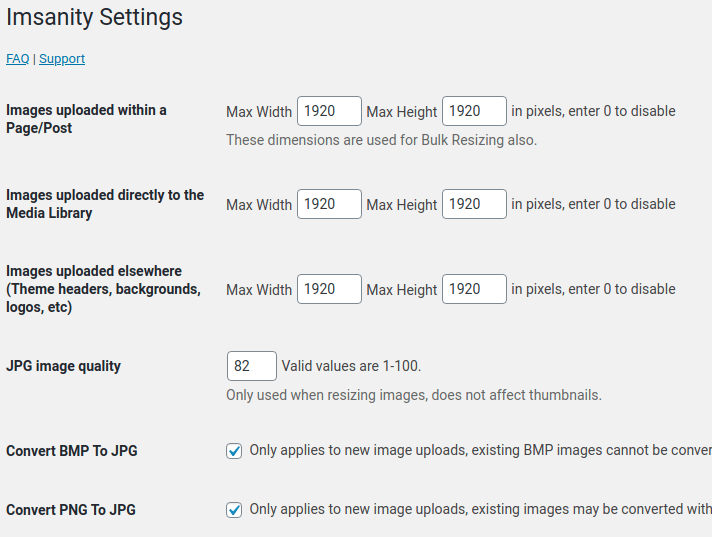Click the 'Convert PNG To JPG' label

(x=71, y=510)
